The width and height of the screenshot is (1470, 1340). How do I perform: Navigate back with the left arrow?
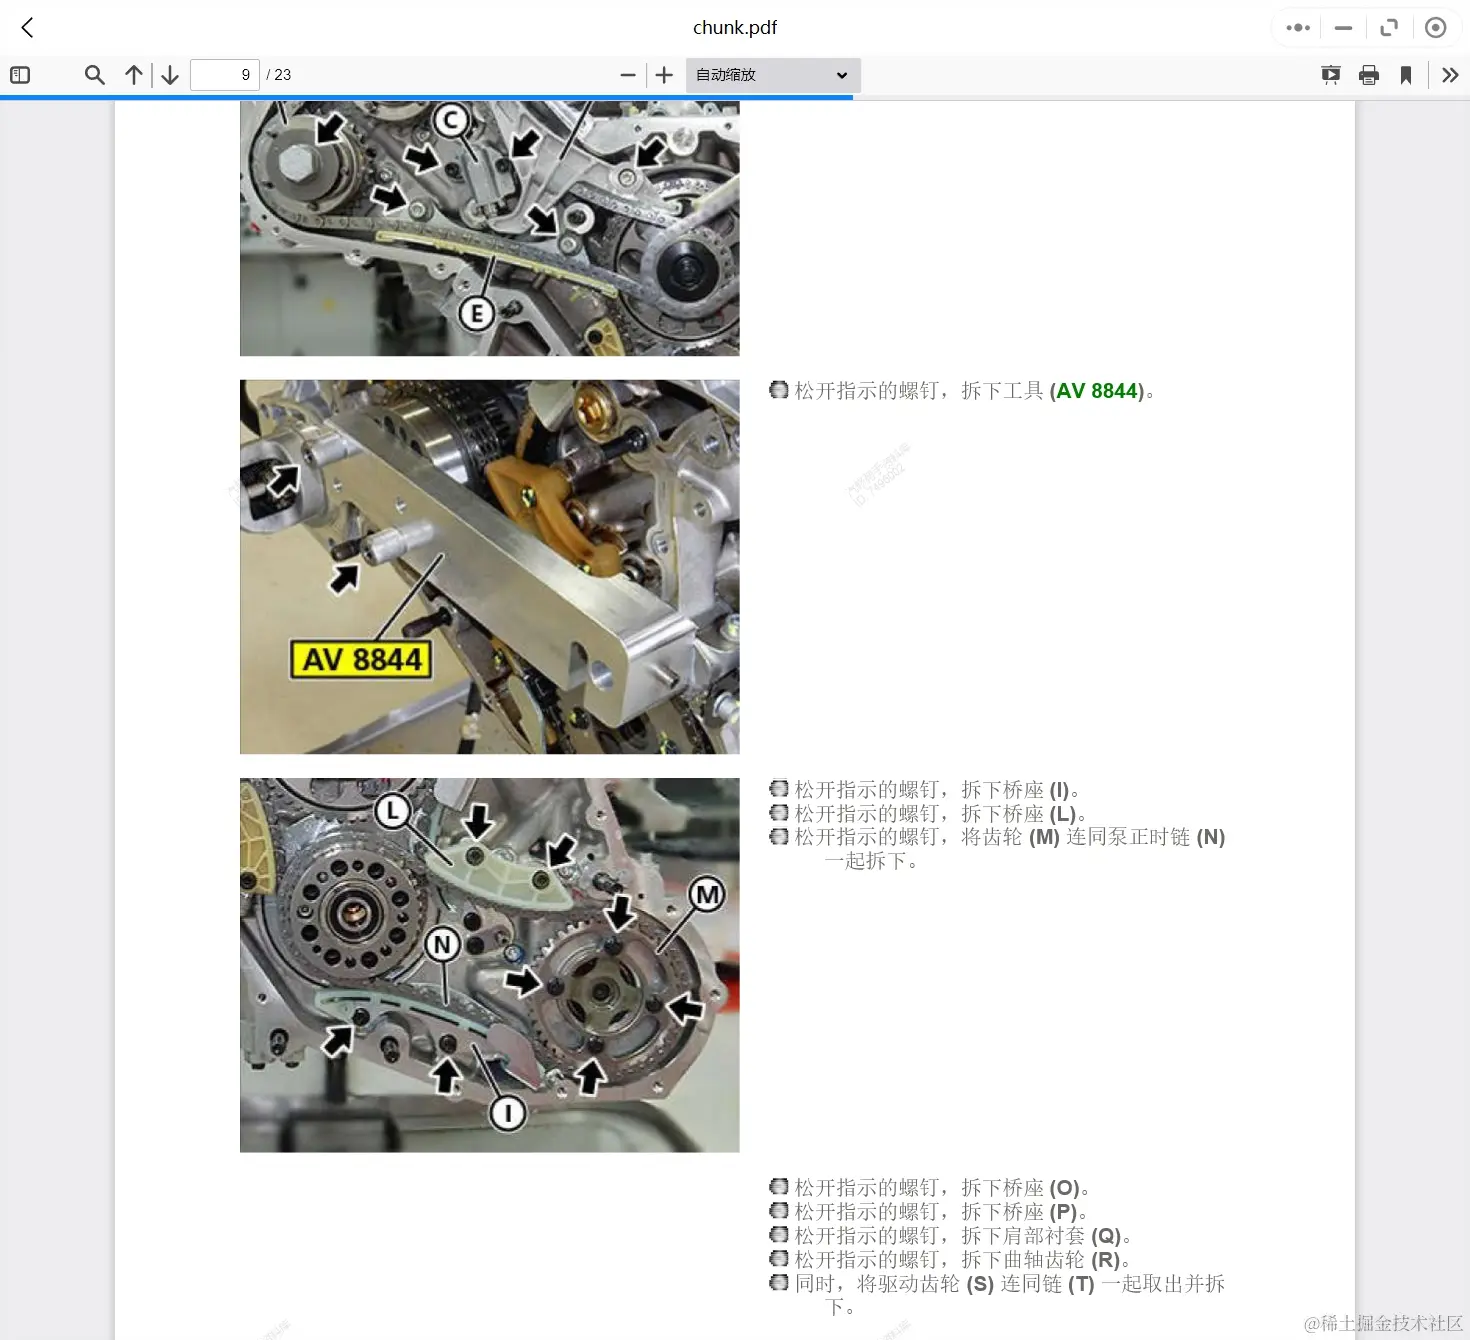26,27
